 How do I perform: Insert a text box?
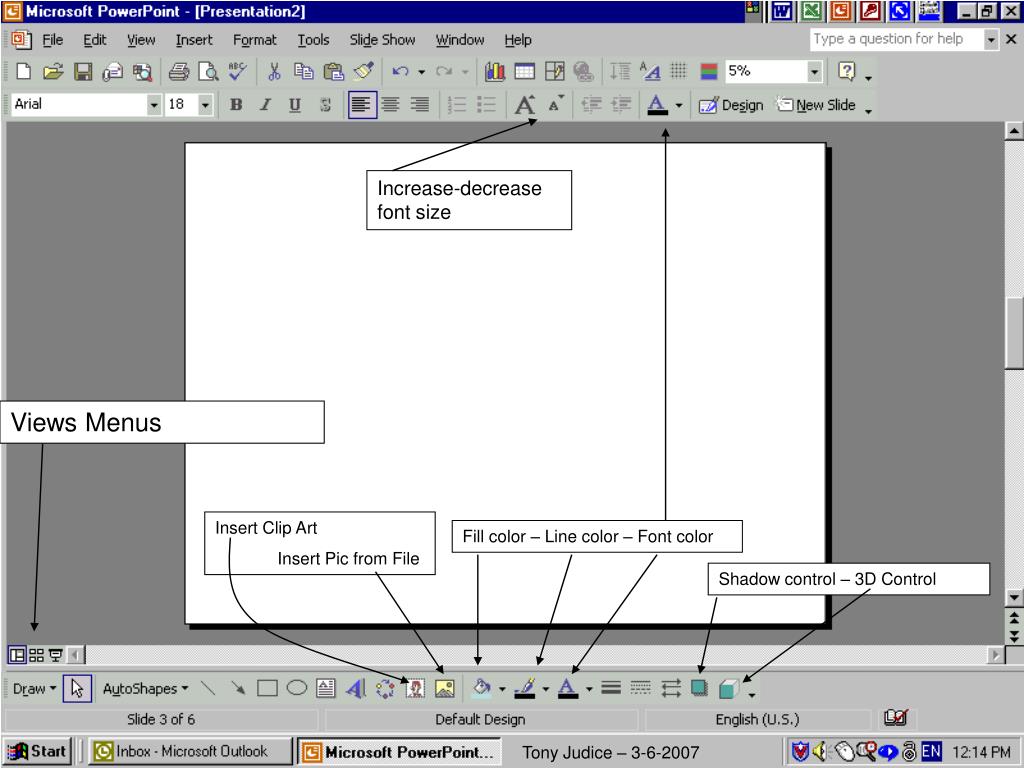tap(325, 688)
